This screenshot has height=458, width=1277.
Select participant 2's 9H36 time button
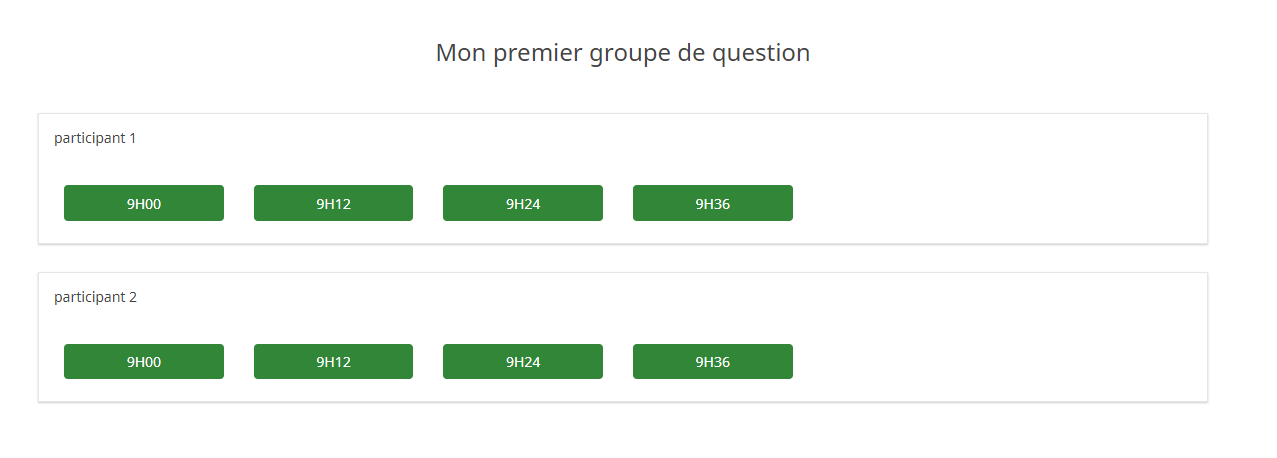(713, 362)
